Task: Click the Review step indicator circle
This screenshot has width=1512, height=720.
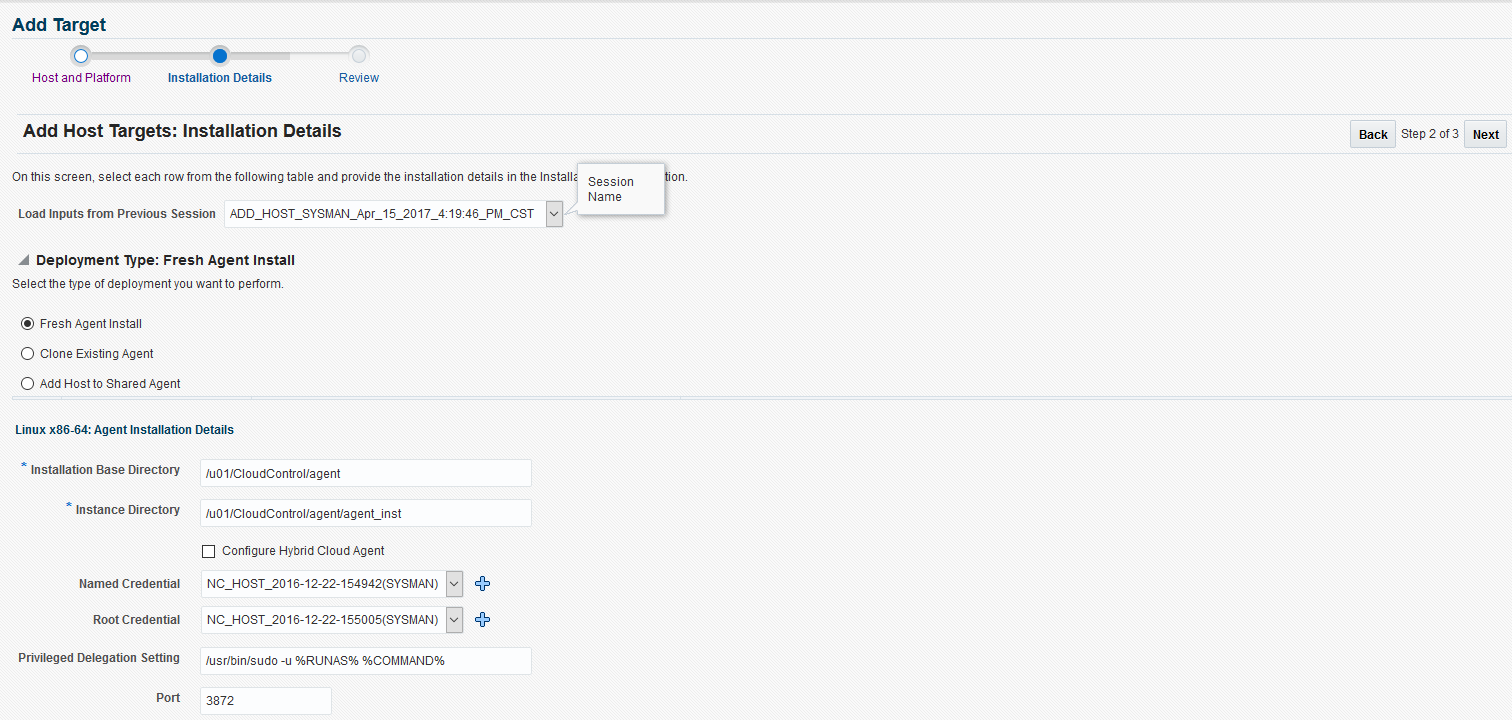Action: click(358, 55)
